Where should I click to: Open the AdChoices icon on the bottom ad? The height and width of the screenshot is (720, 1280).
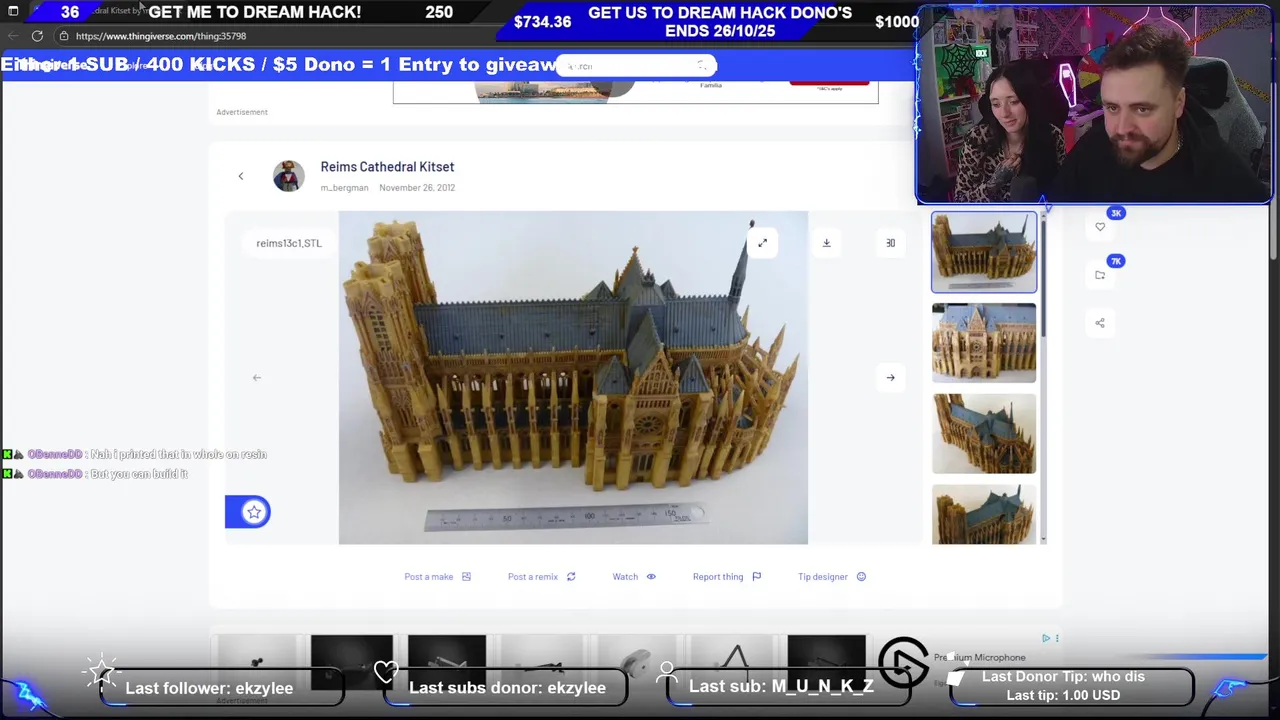pyautogui.click(x=1046, y=638)
